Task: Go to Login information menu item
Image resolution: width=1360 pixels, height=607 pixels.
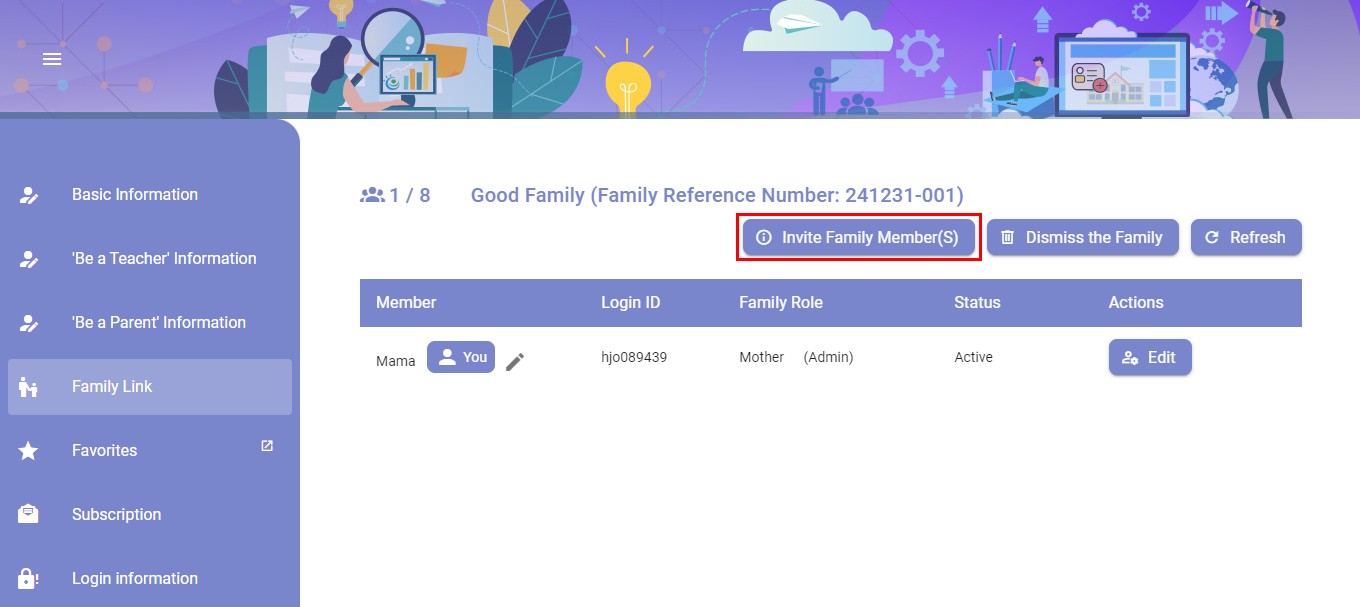Action: point(135,579)
